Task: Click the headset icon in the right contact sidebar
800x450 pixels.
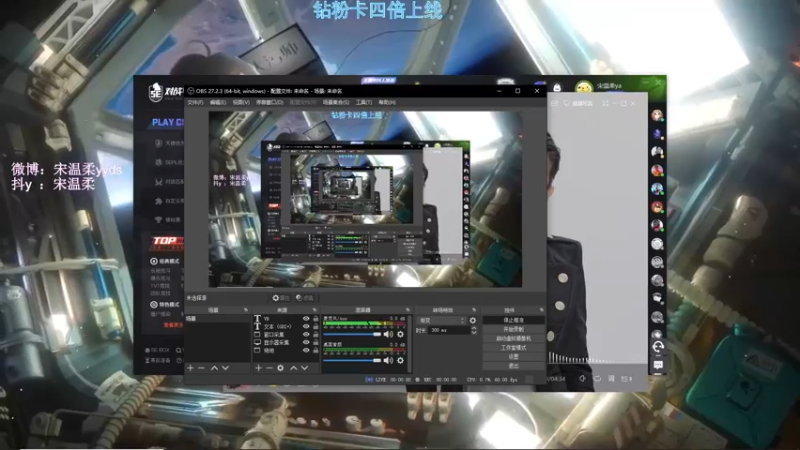Action: click(658, 347)
